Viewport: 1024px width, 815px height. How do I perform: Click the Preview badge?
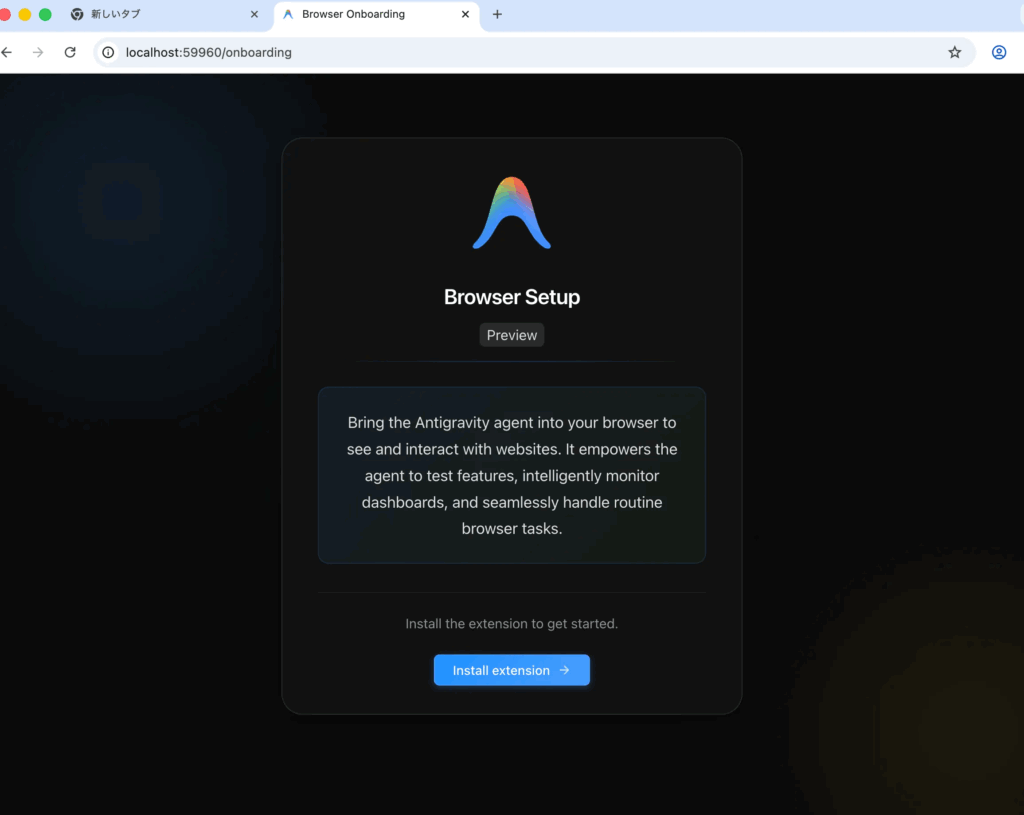tap(512, 335)
